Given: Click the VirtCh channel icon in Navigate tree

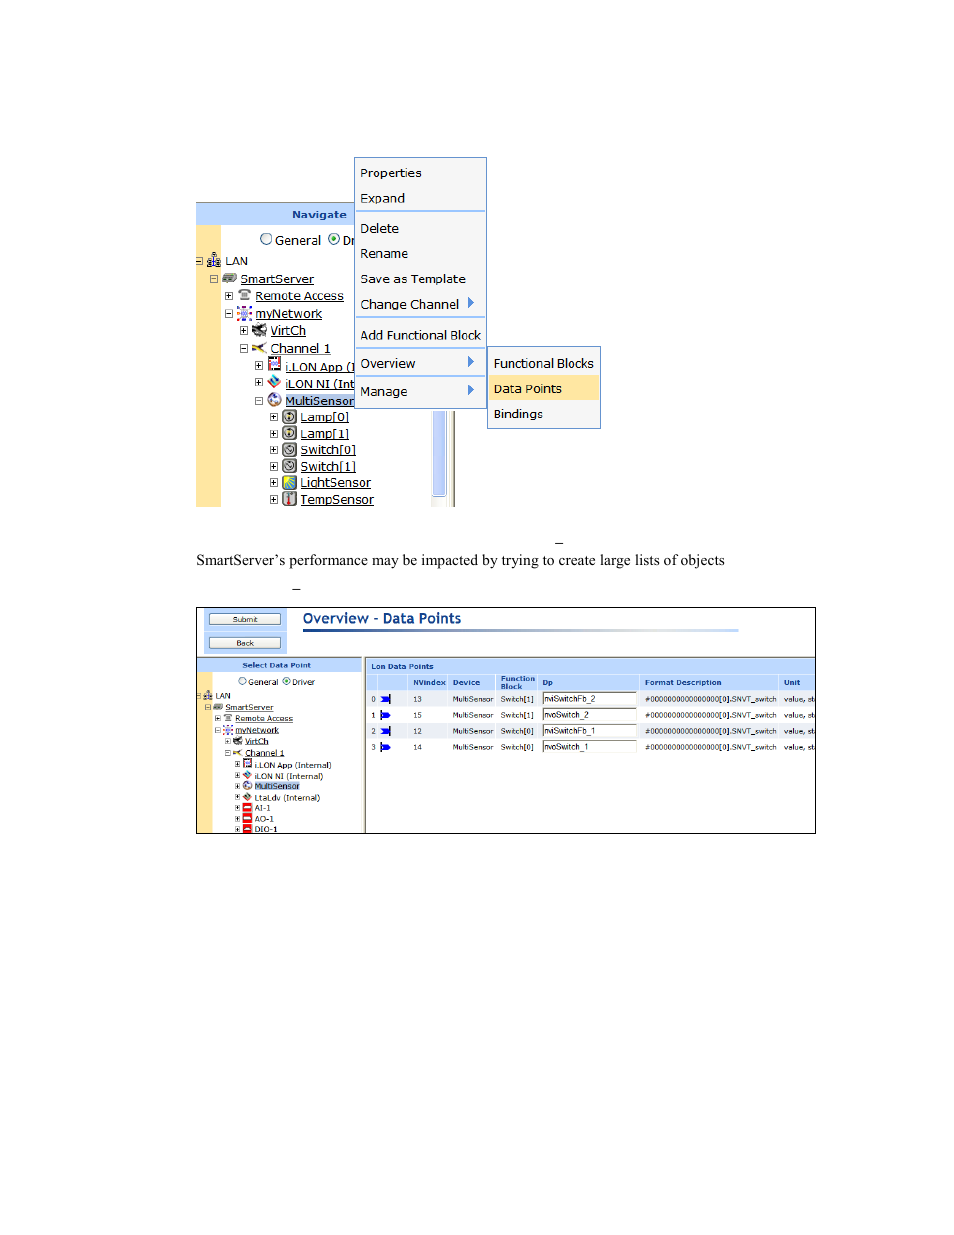Looking at the screenshot, I should (x=260, y=330).
